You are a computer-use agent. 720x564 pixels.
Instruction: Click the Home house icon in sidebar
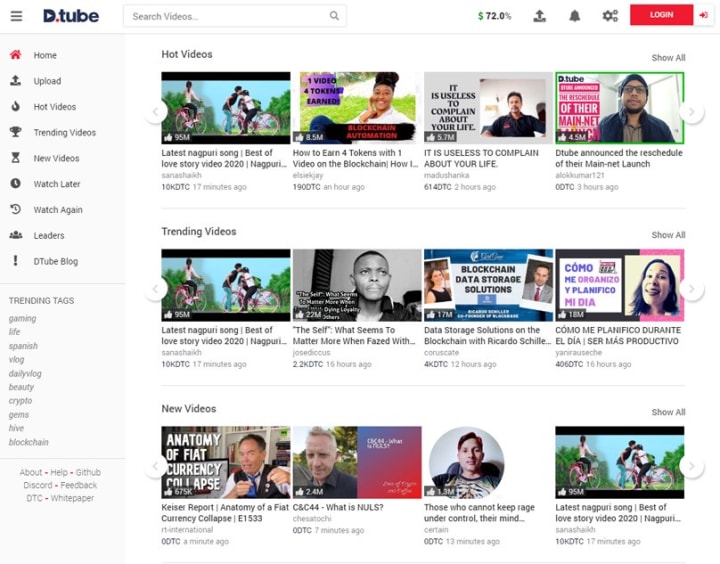coord(16,55)
